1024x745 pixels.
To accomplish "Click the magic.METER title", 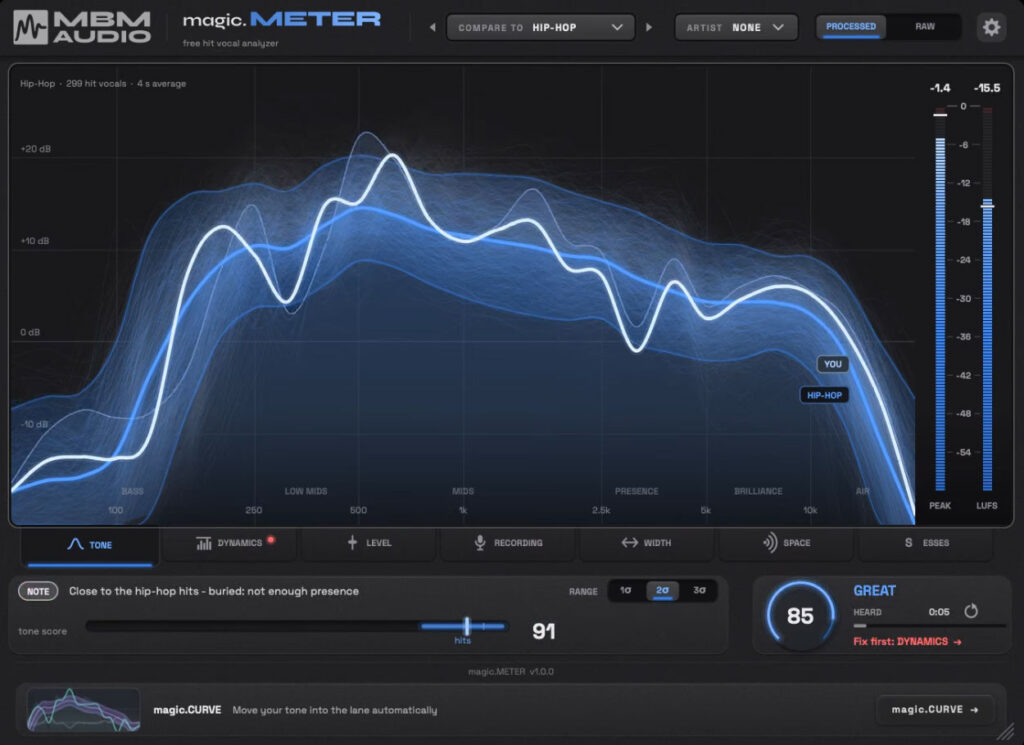I will (281, 20).
